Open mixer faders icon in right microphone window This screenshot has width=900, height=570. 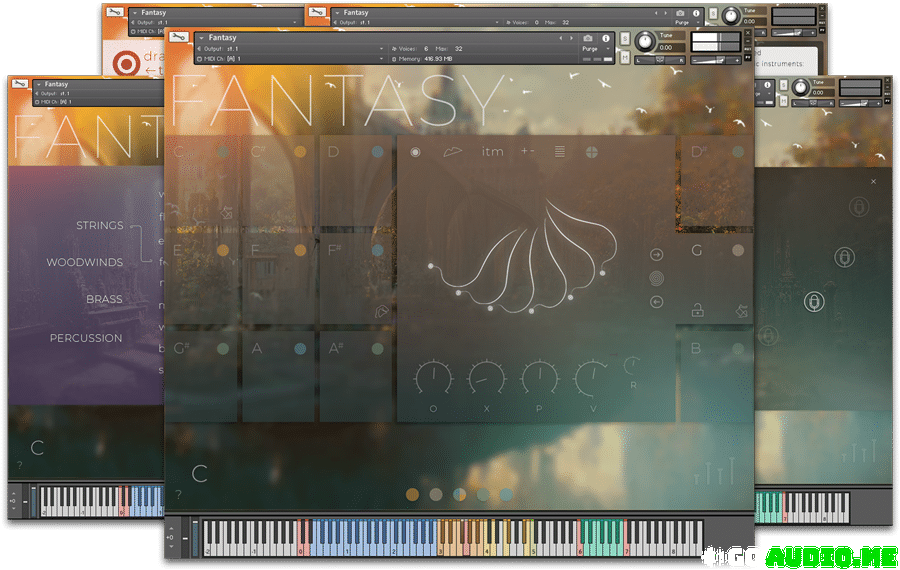point(859,452)
